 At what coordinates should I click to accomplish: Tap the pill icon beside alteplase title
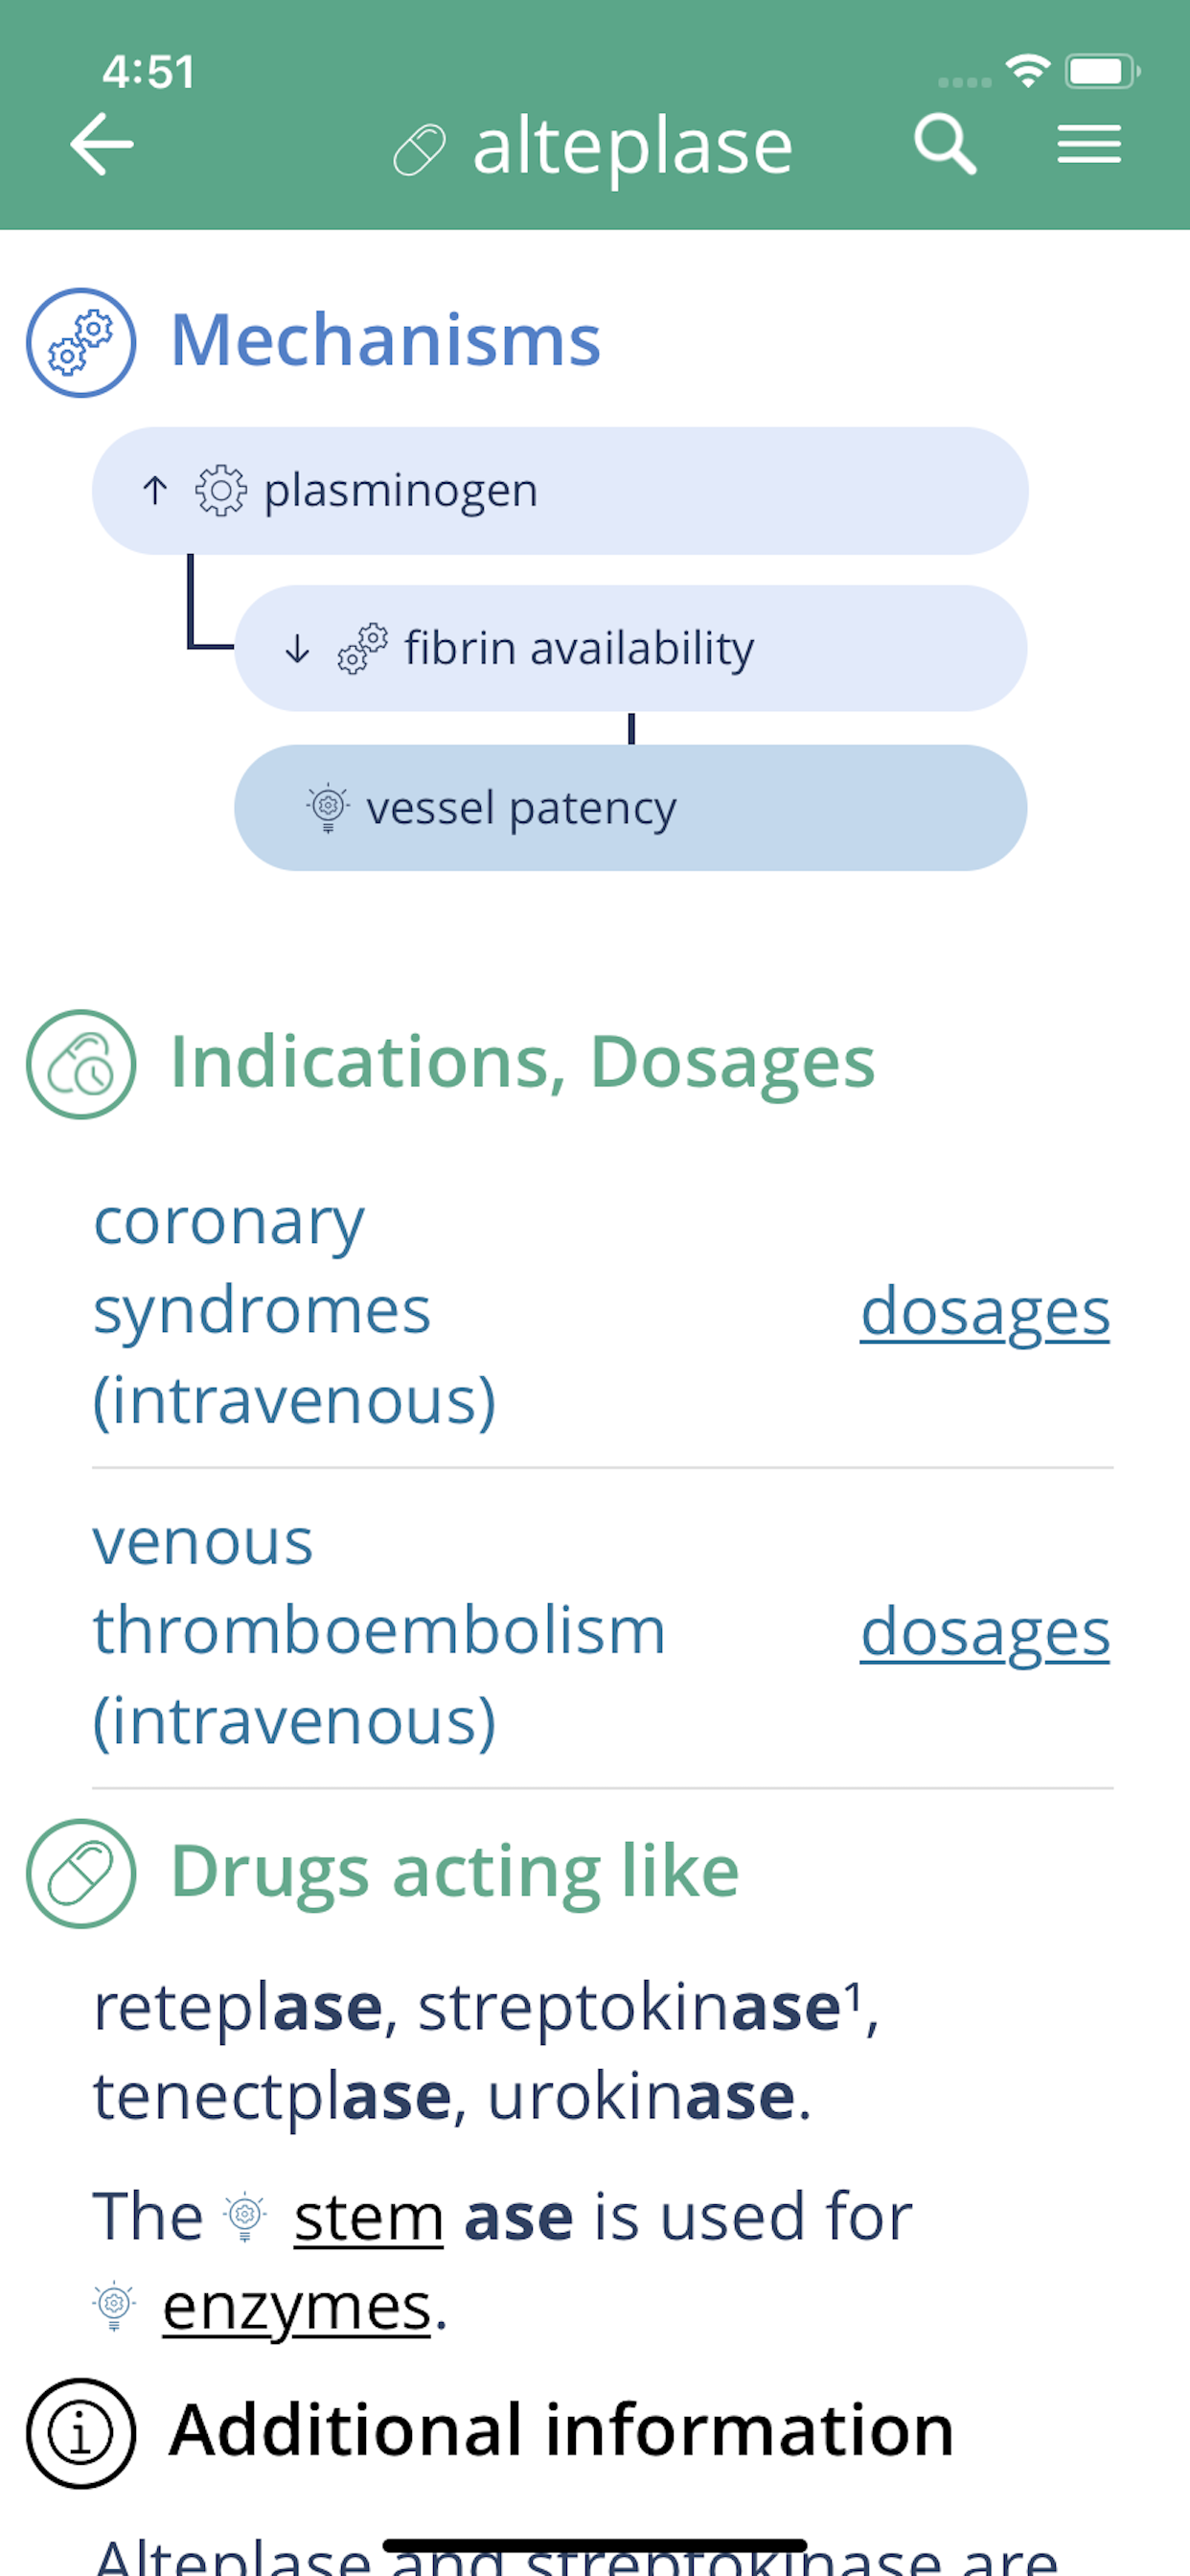point(419,150)
